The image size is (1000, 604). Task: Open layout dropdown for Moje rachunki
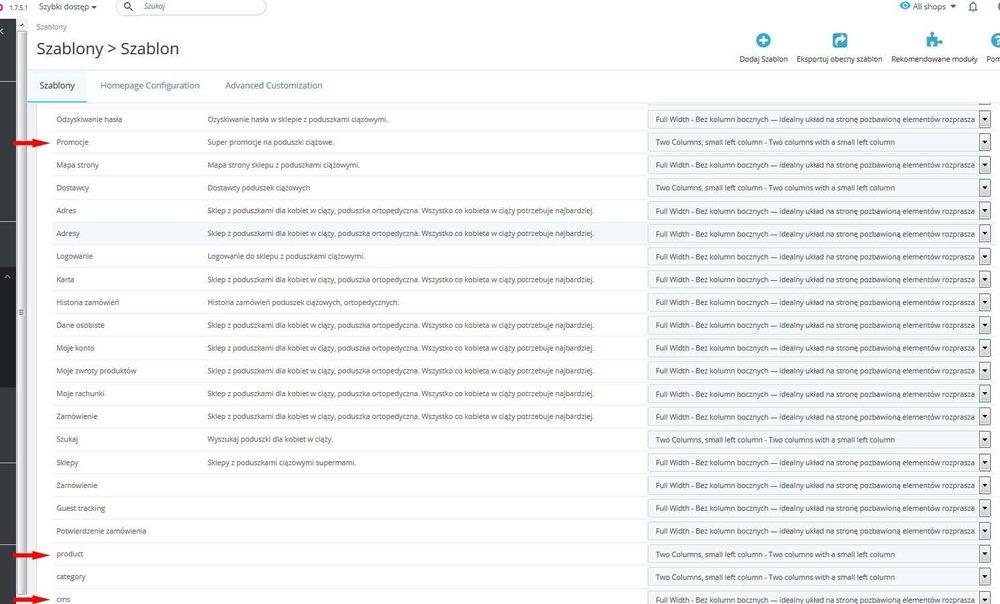[819, 394]
